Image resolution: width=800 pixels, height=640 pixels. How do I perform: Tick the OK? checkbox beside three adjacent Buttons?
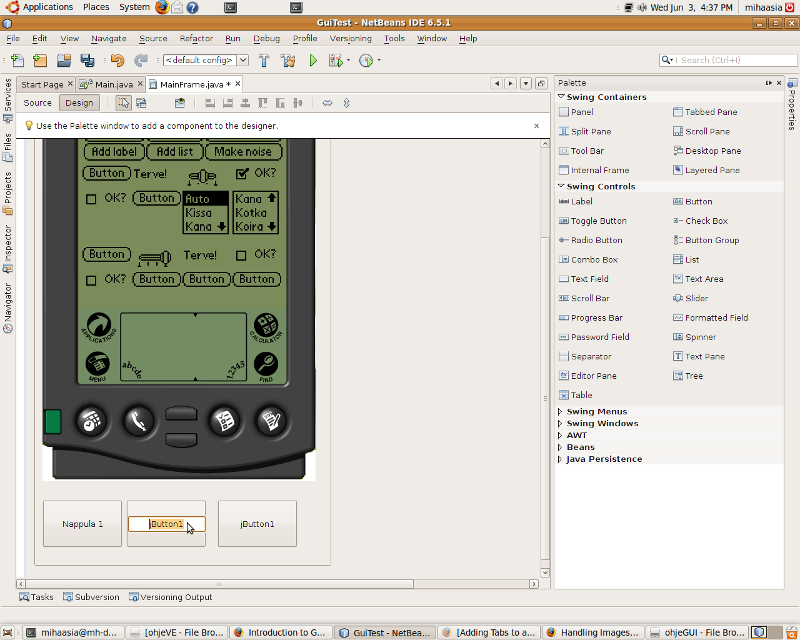click(91, 280)
